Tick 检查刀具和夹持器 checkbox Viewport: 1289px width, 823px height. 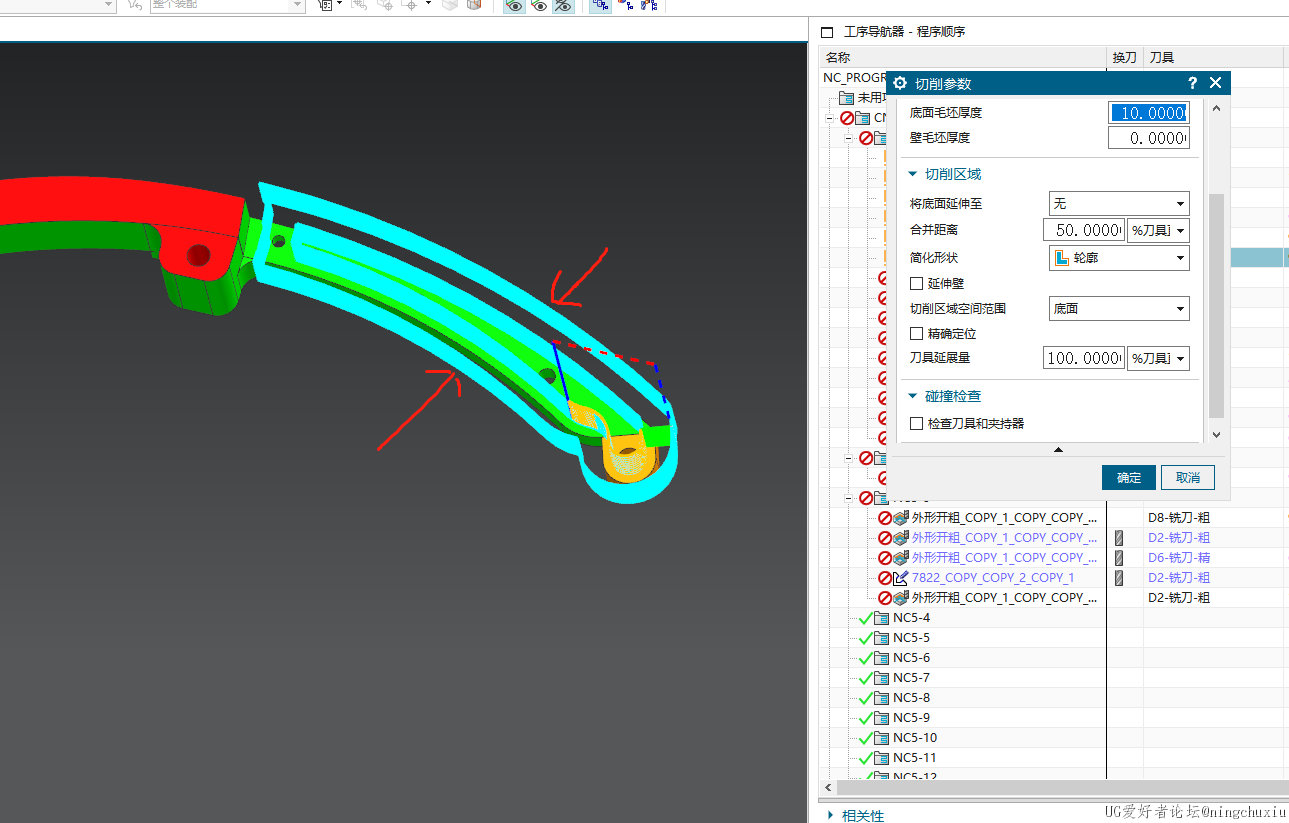(x=916, y=424)
